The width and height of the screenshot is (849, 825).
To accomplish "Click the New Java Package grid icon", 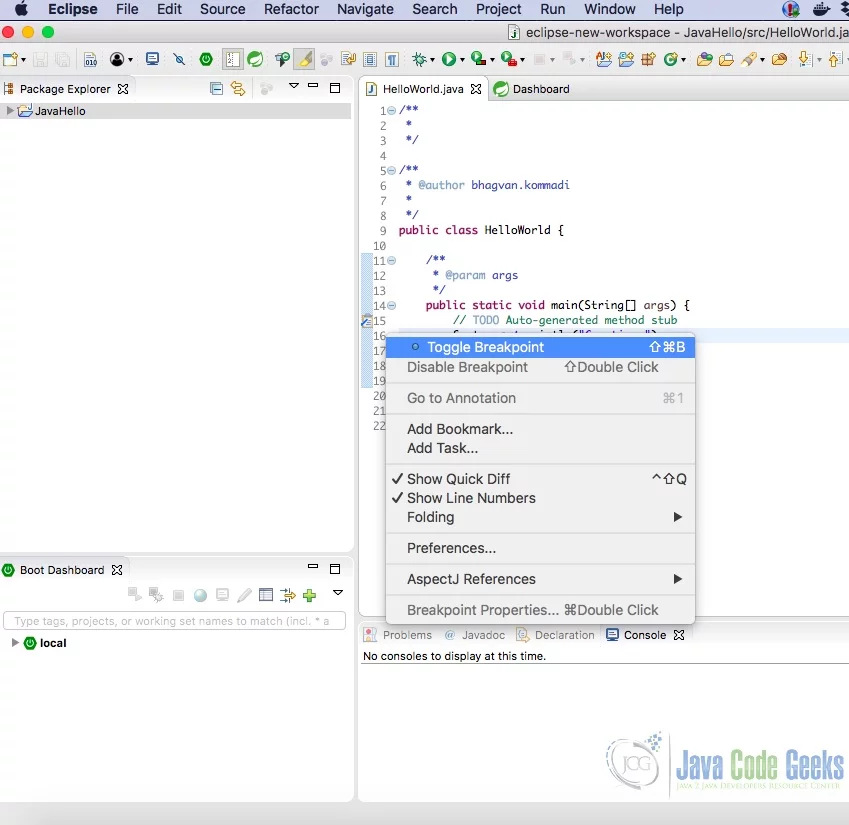I will (648, 59).
